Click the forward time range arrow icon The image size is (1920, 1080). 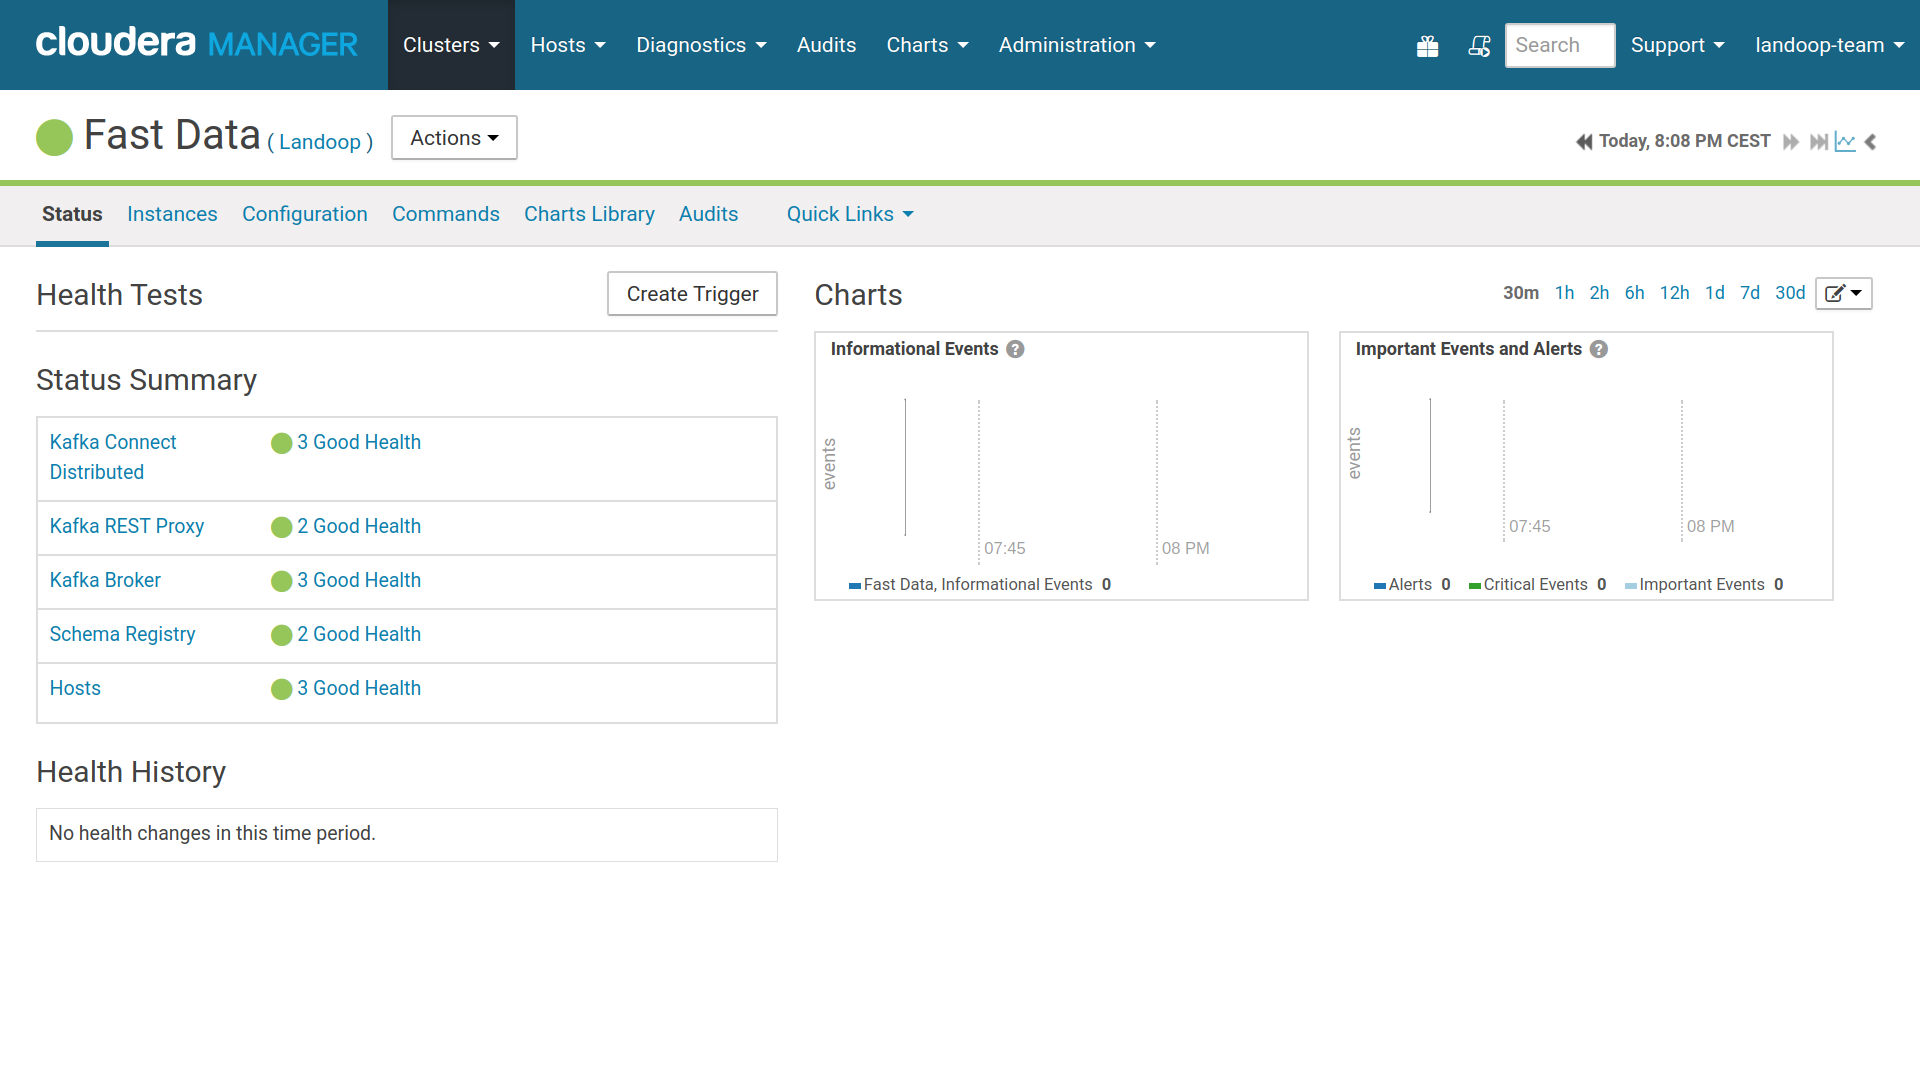[1791, 142]
